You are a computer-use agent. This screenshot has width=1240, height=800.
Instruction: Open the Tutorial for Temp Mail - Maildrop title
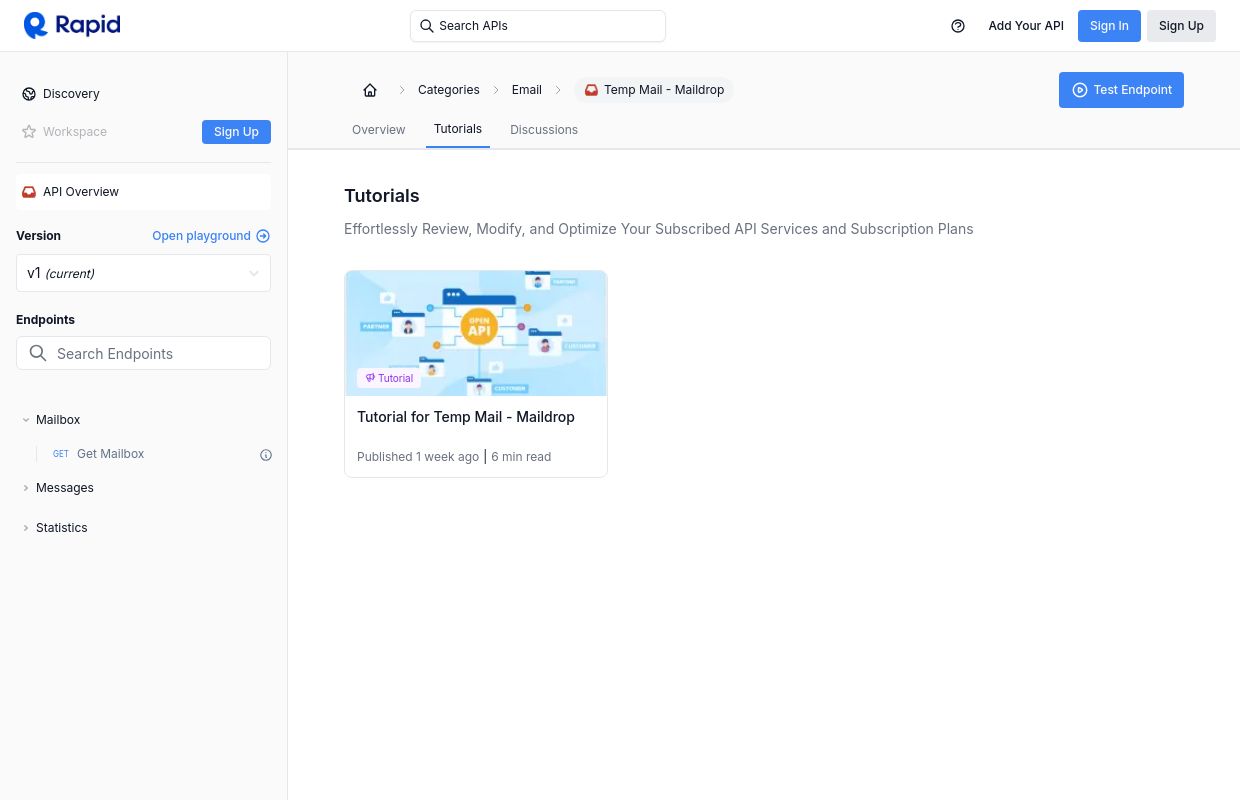click(x=466, y=417)
